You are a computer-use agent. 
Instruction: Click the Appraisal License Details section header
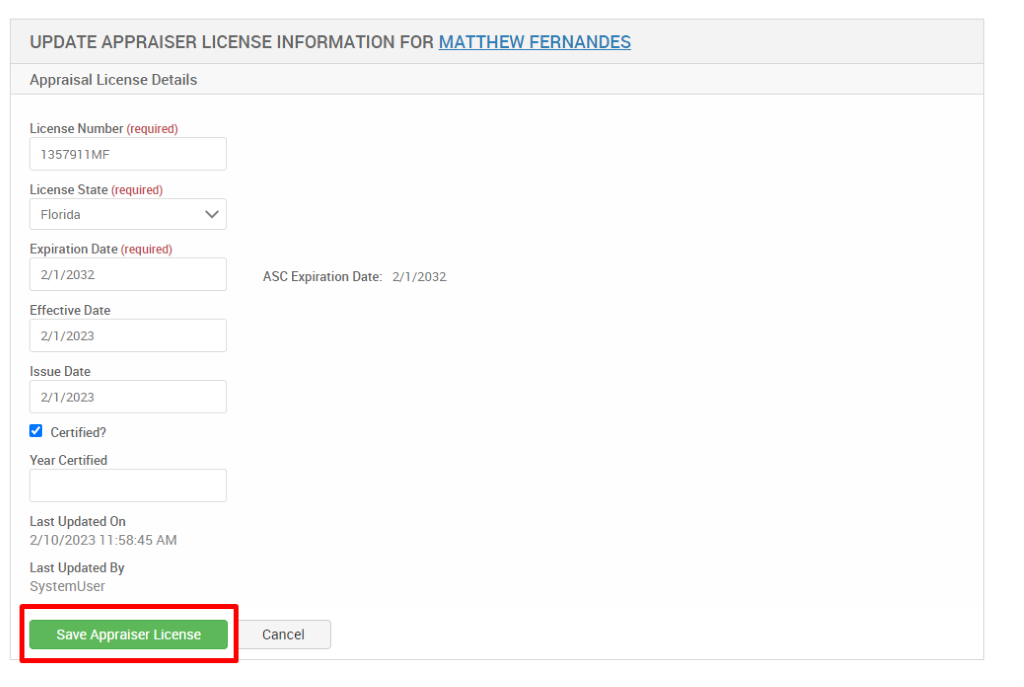(113, 79)
